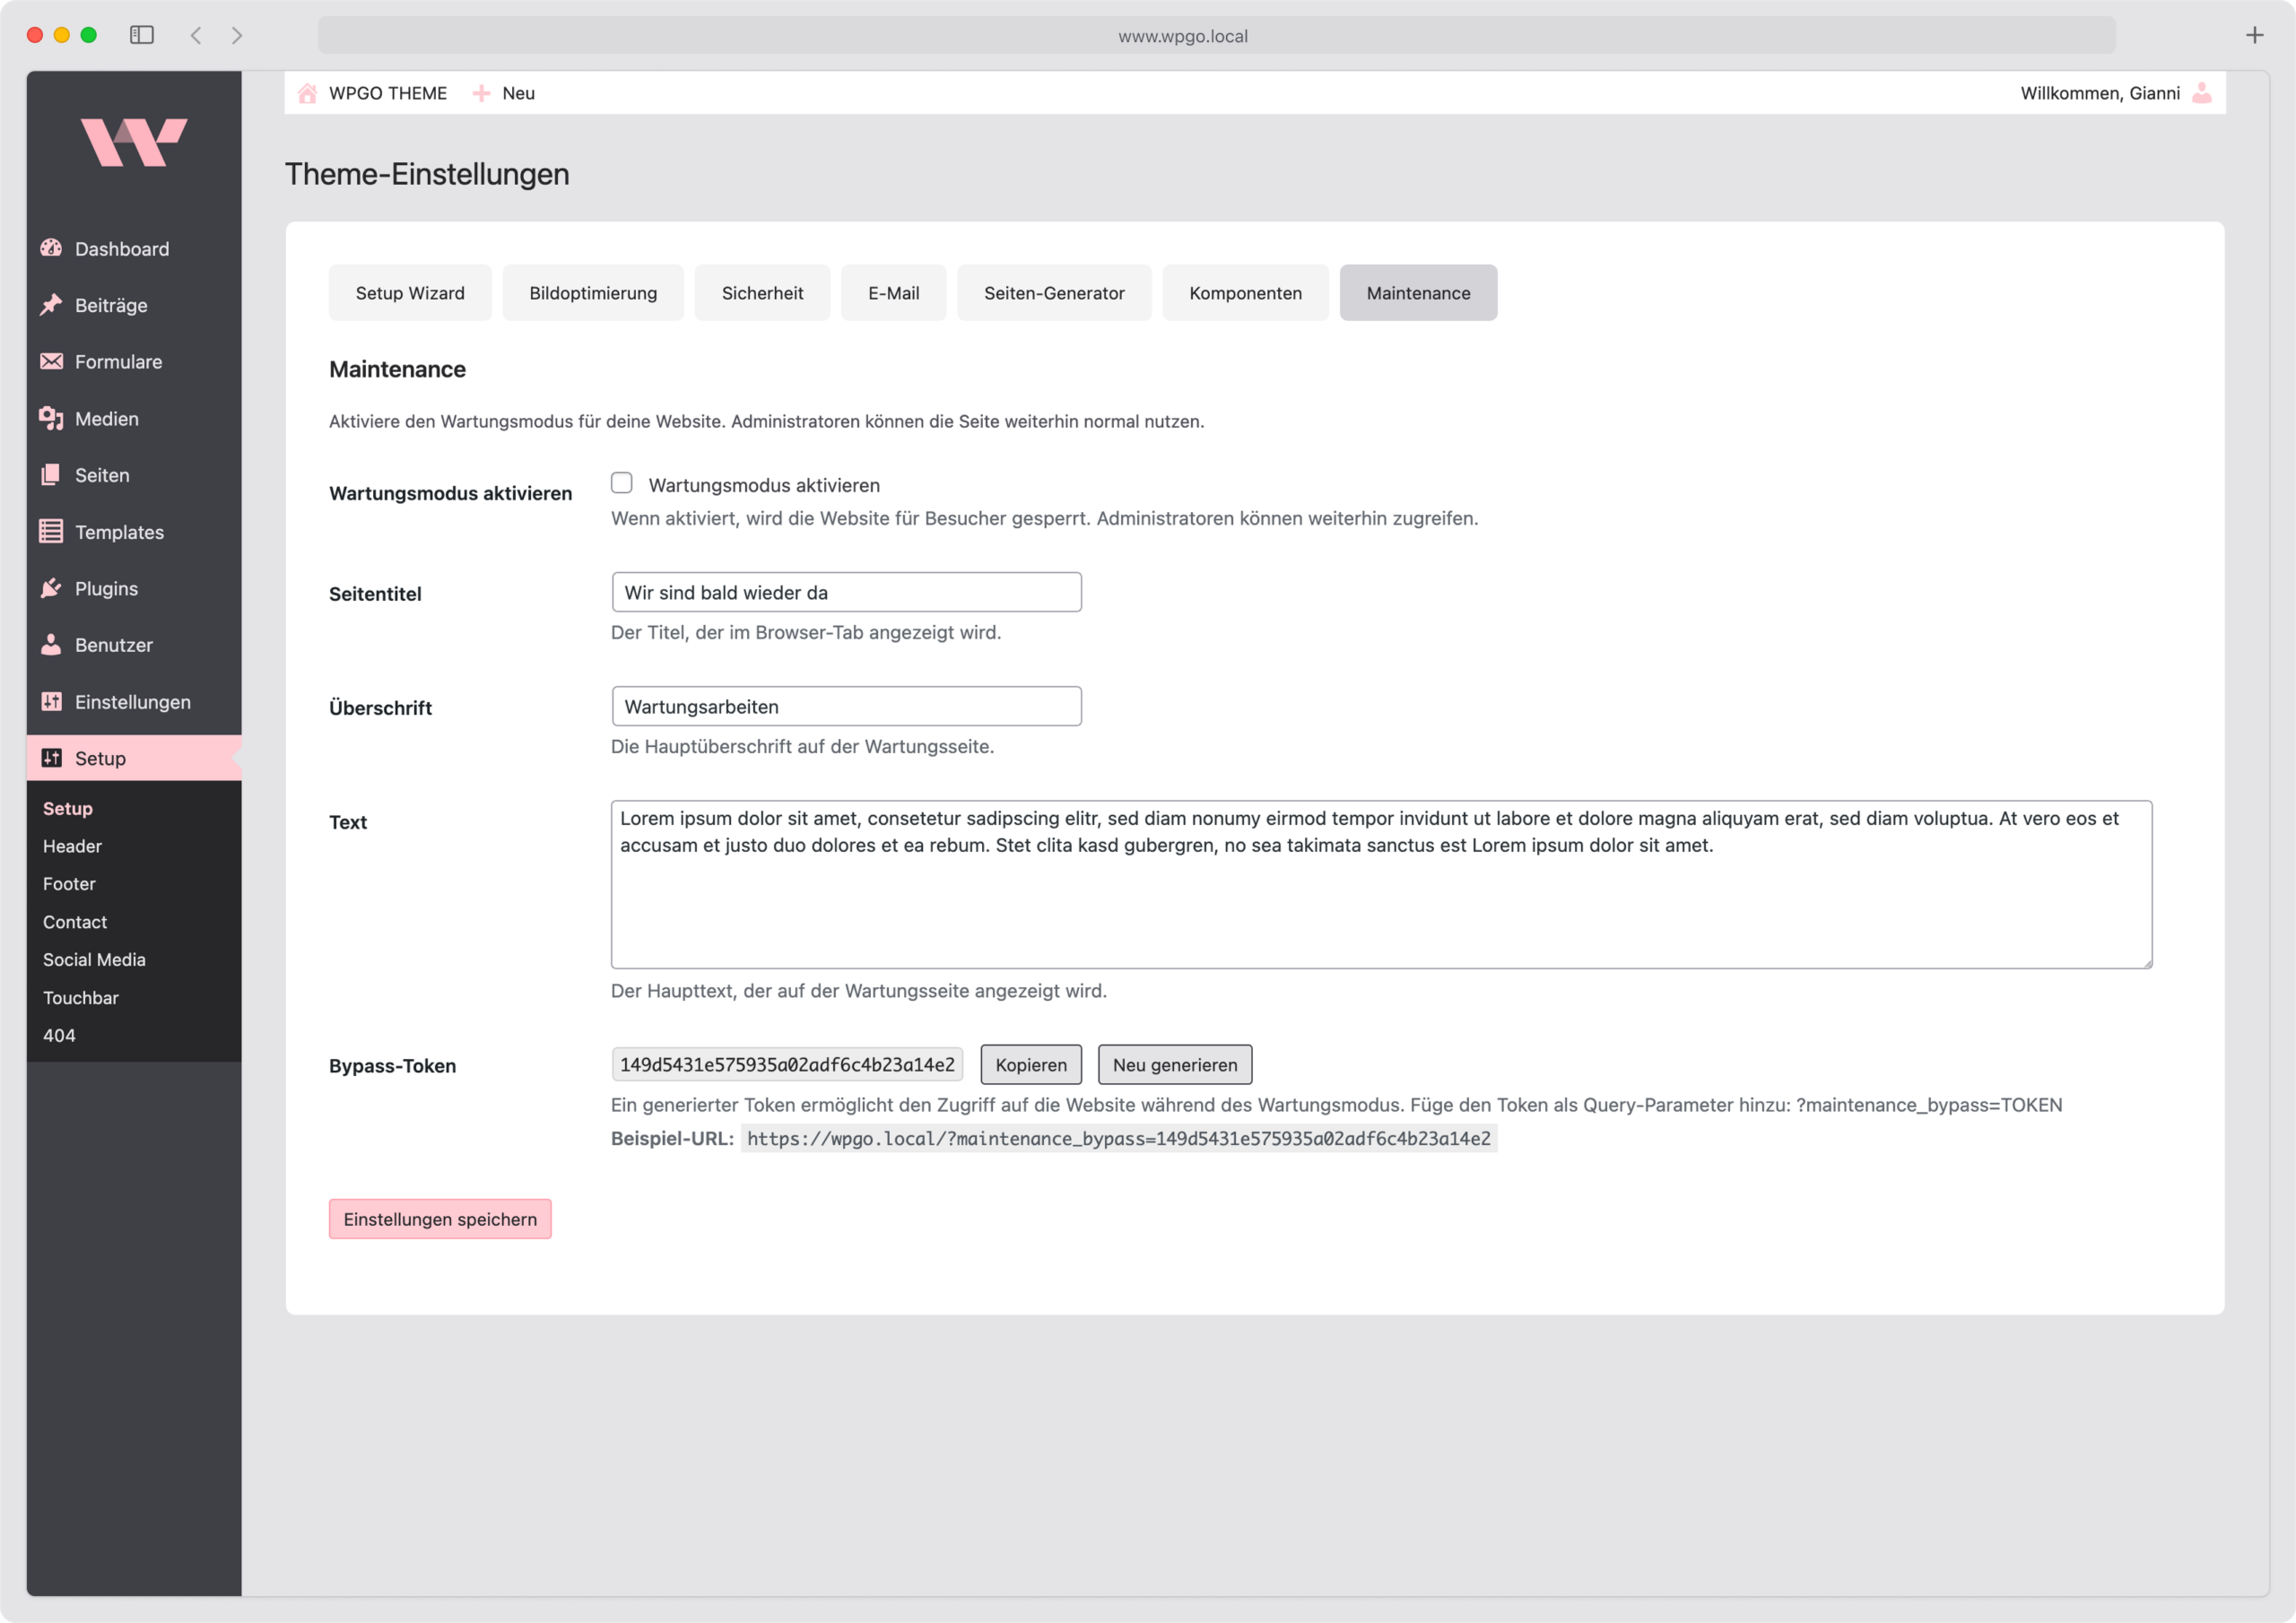Switch to the Sicherheit tab

pos(762,293)
